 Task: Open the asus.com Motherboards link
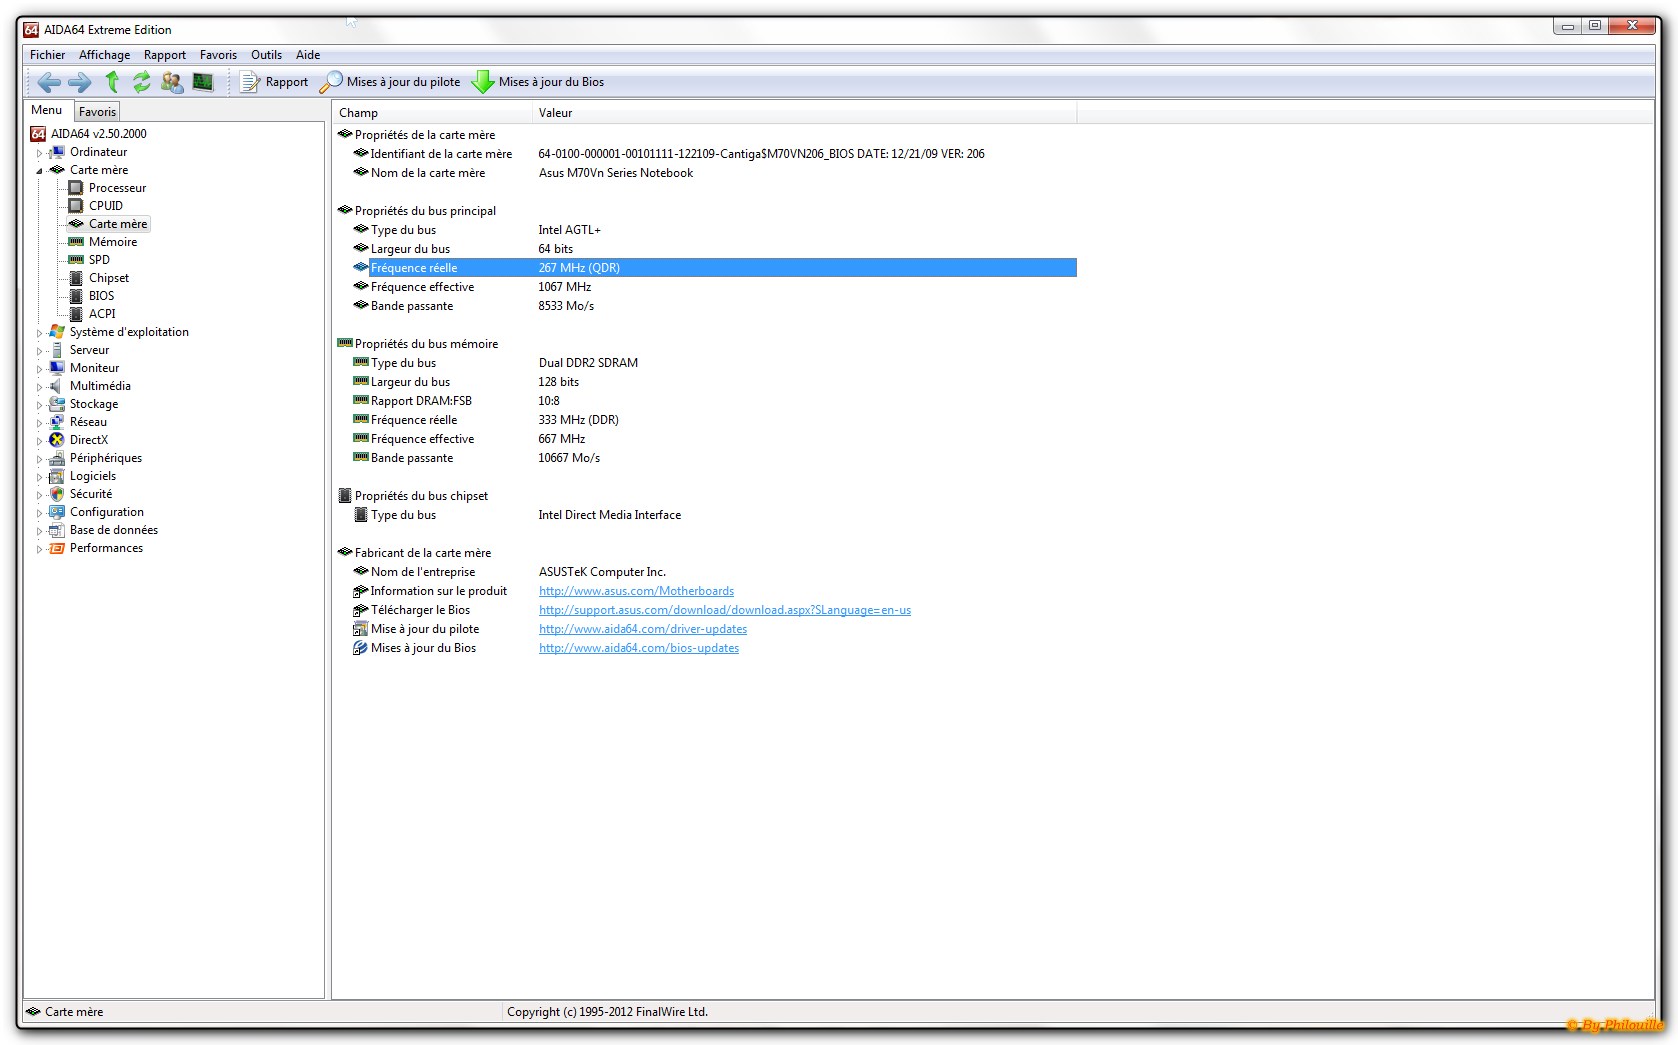(x=636, y=591)
